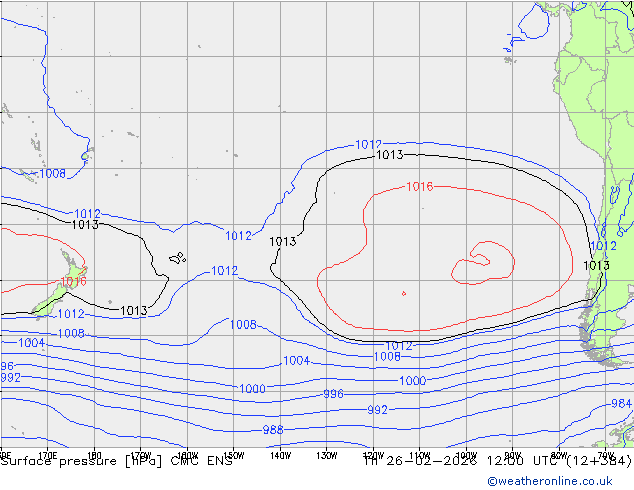Select the 'Th 26-02-2026 12:00 UTC (12+384)' timestamp
The image size is (634, 490).
coord(498,461)
